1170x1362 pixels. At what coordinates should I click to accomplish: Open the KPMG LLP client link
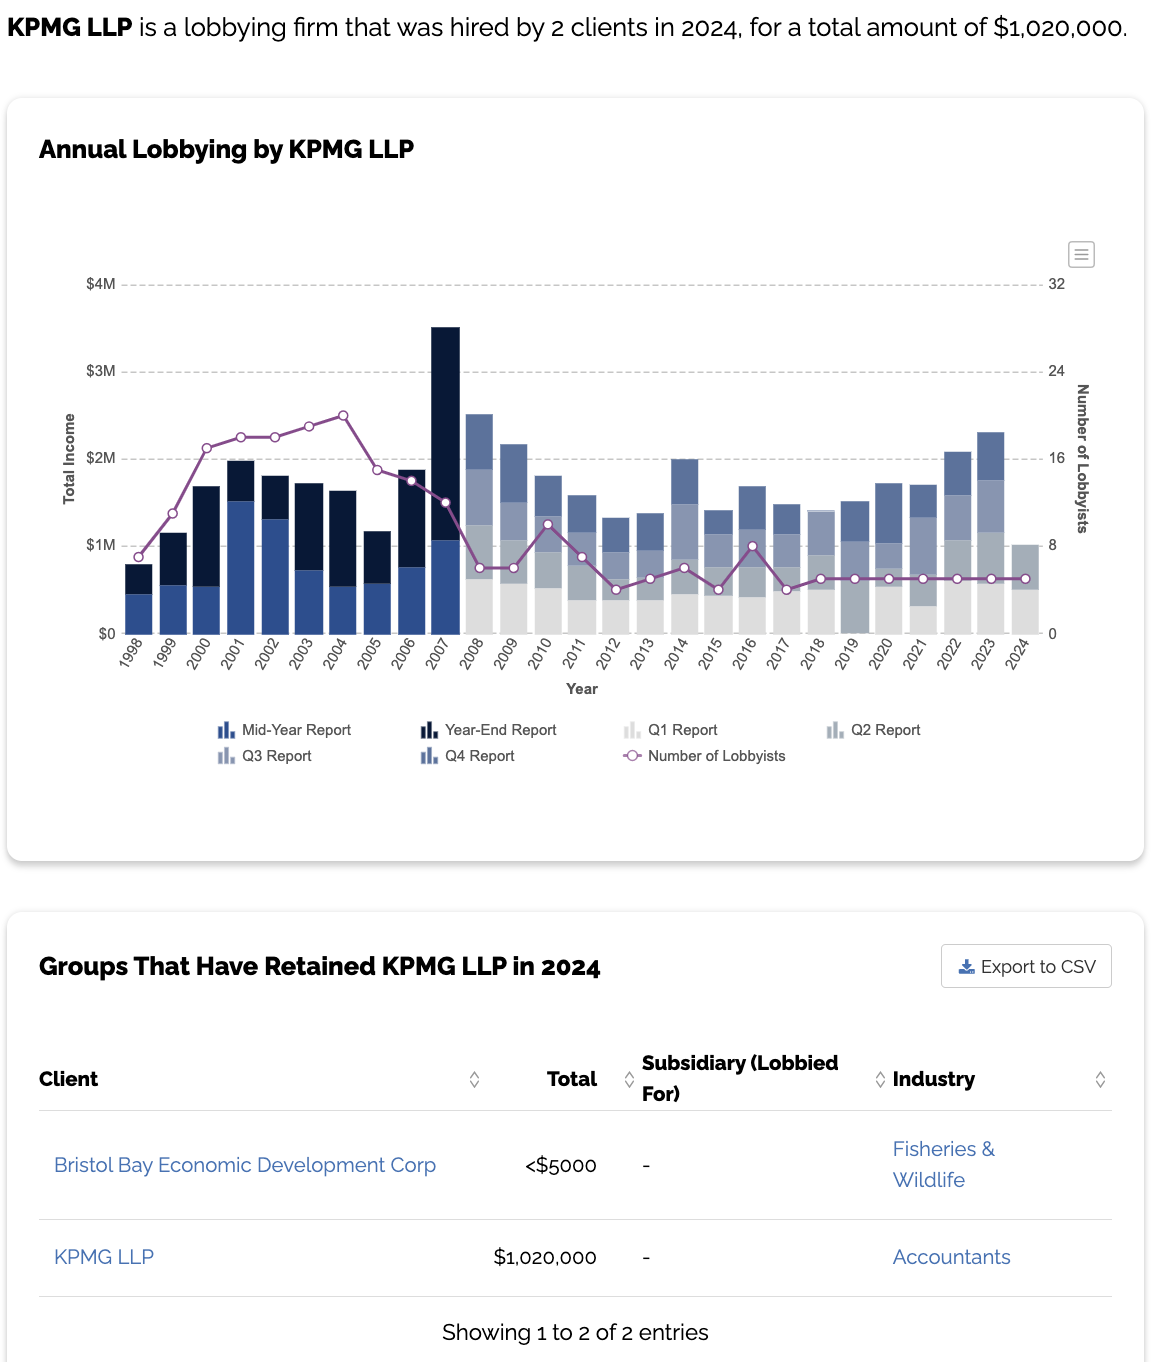pyautogui.click(x=104, y=1257)
